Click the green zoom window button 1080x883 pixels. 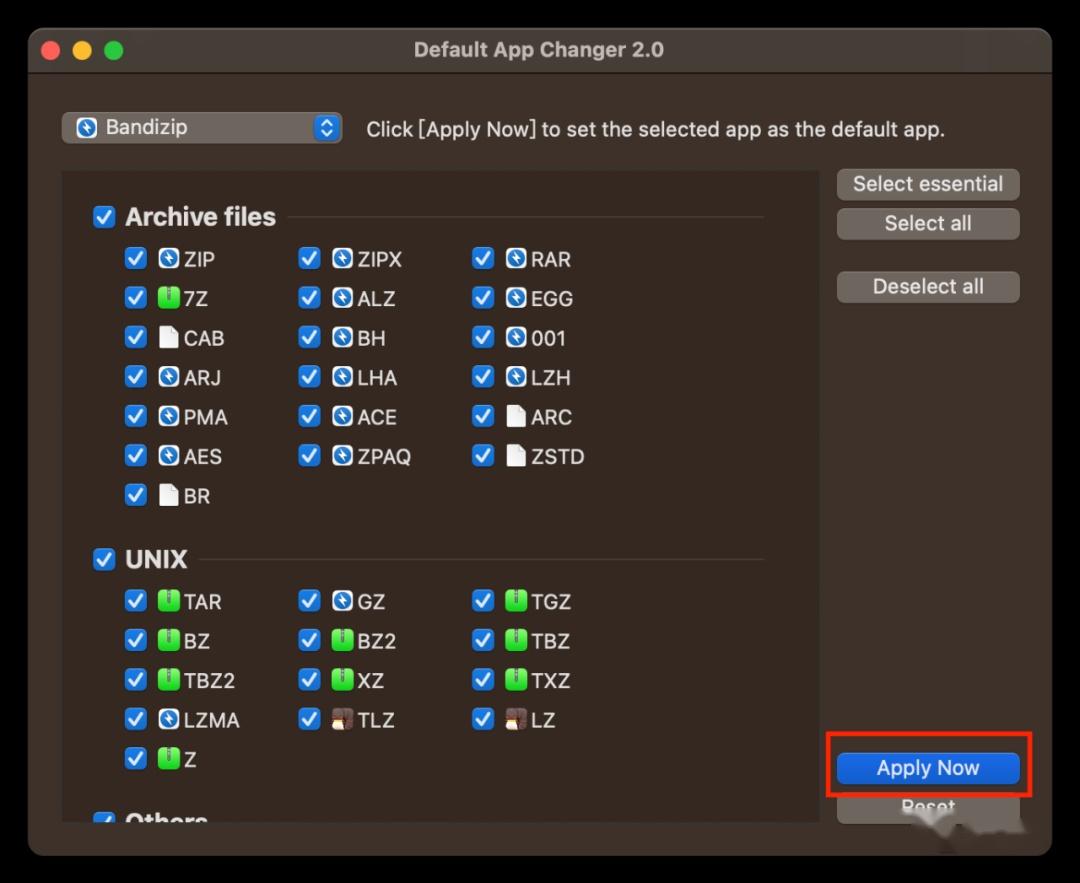[x=114, y=50]
